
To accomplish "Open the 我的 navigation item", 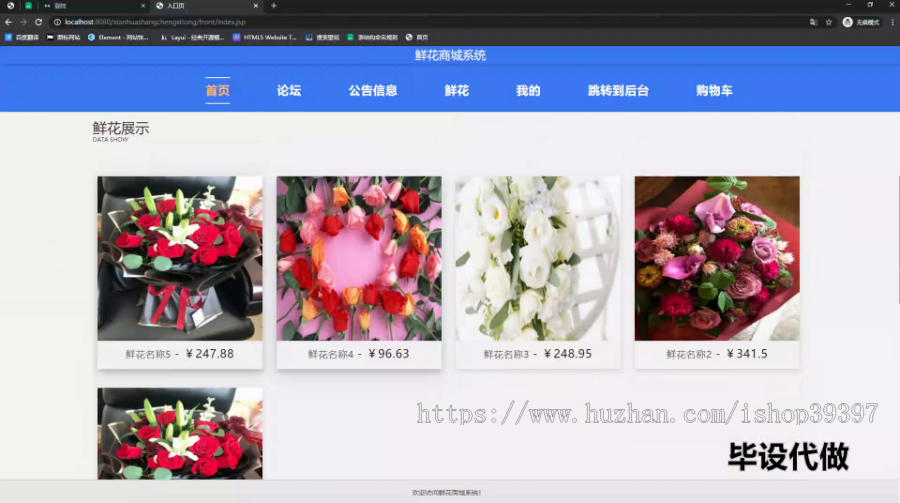I will 528,90.
